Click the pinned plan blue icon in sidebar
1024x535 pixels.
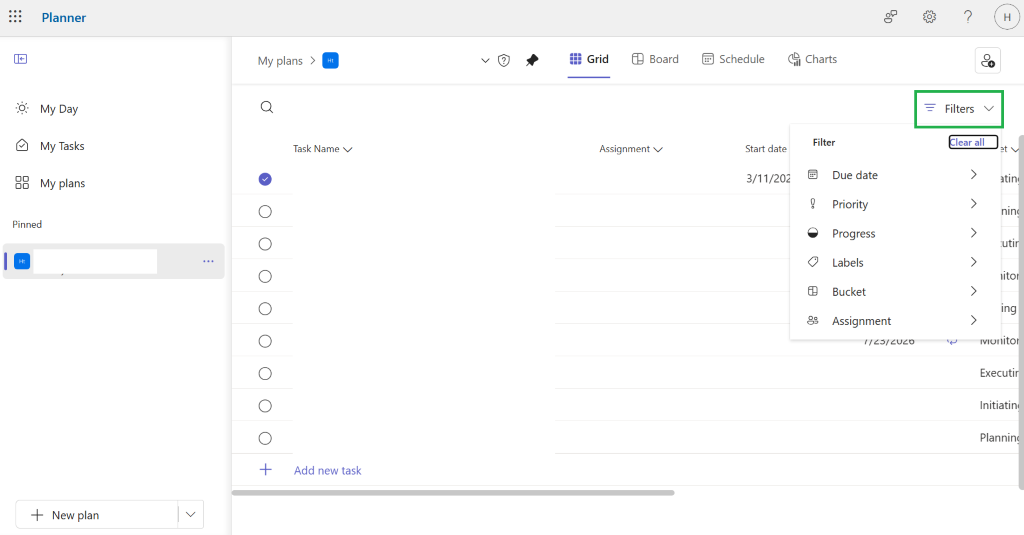coord(22,261)
